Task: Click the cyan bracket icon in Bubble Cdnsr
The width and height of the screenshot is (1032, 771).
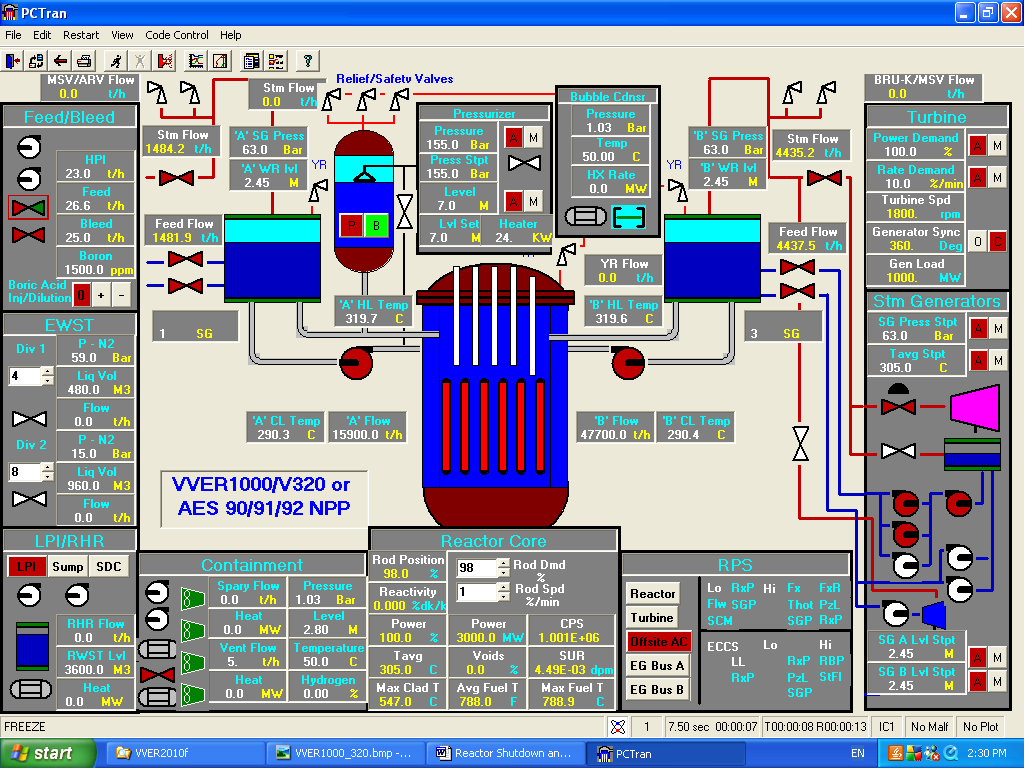Action: click(x=629, y=217)
